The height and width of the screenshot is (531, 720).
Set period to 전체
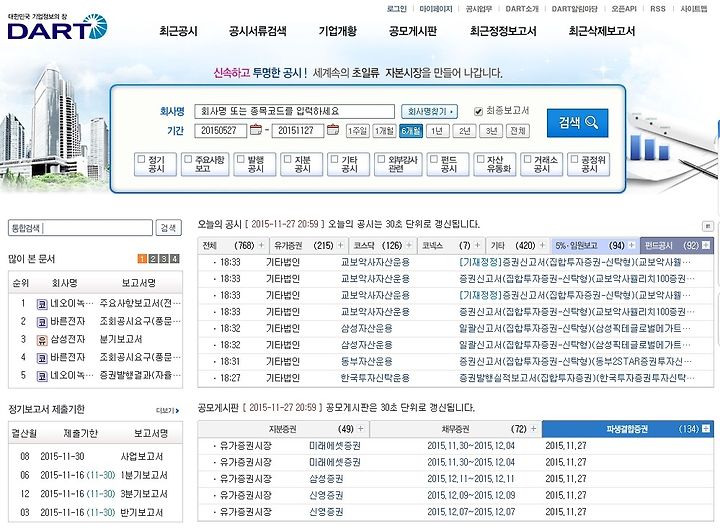tap(518, 131)
